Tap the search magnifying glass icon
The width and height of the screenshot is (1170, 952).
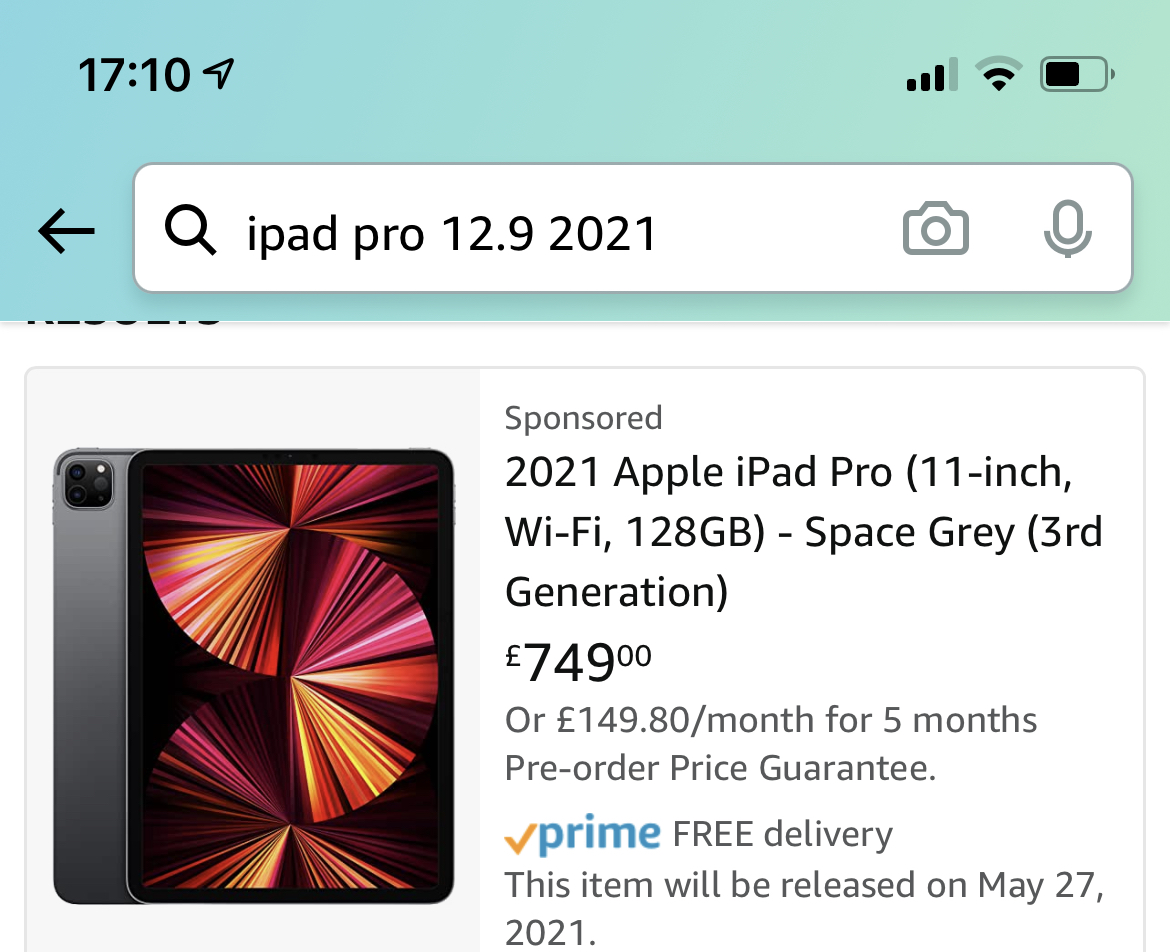point(190,231)
